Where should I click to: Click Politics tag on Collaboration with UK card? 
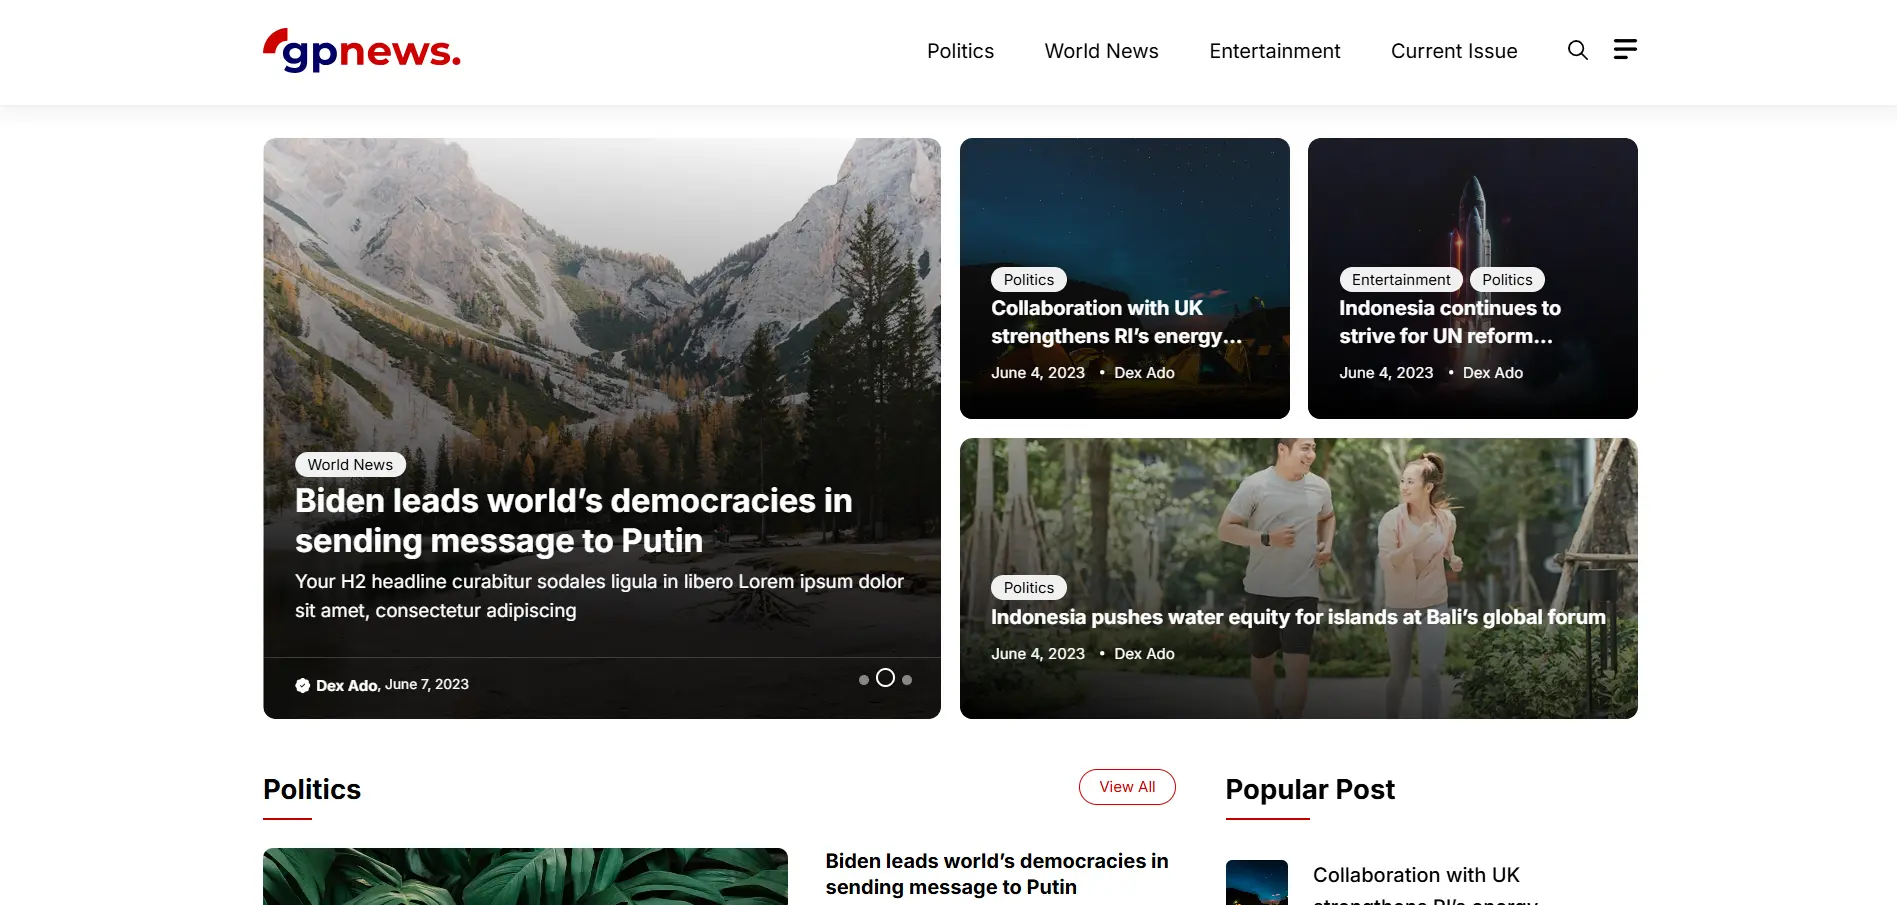1029,280
